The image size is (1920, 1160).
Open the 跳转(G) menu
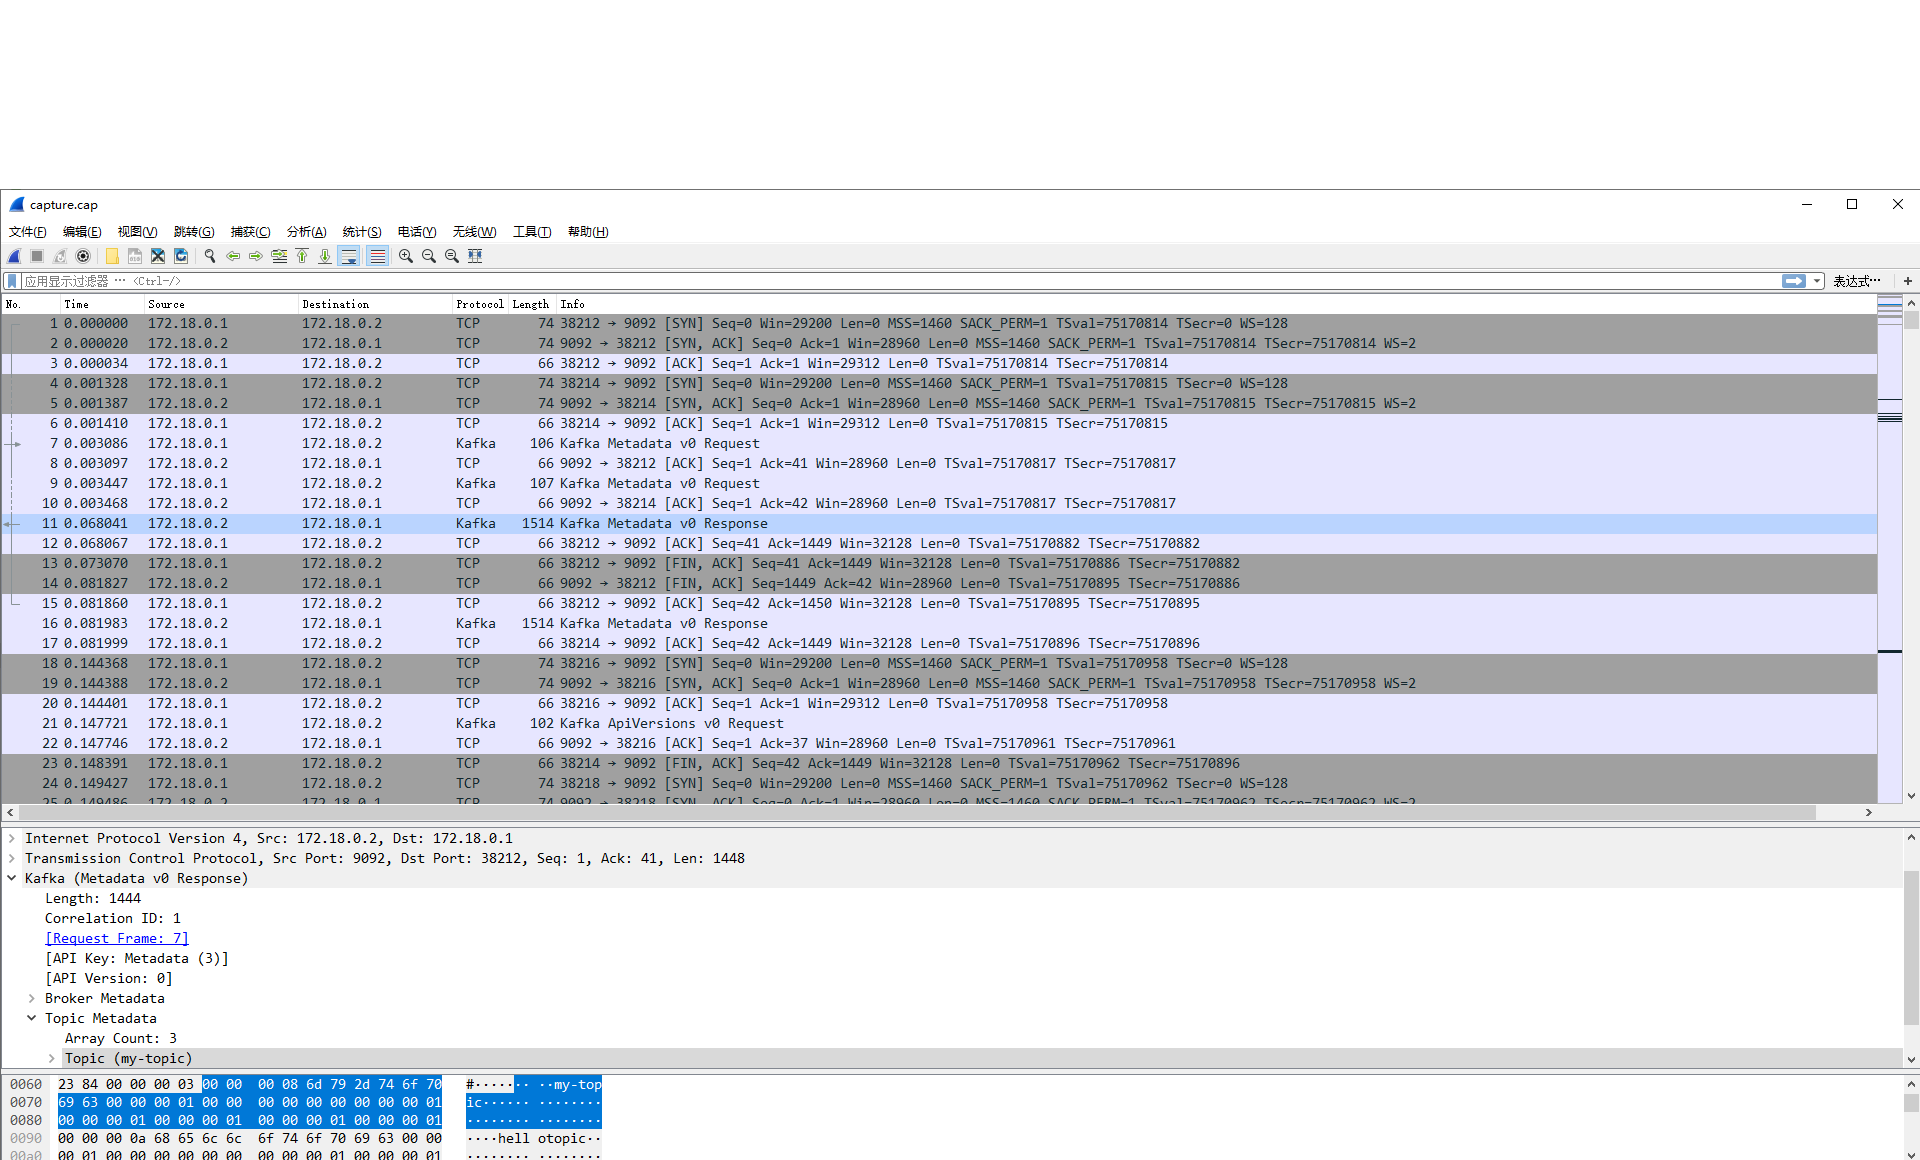194,232
